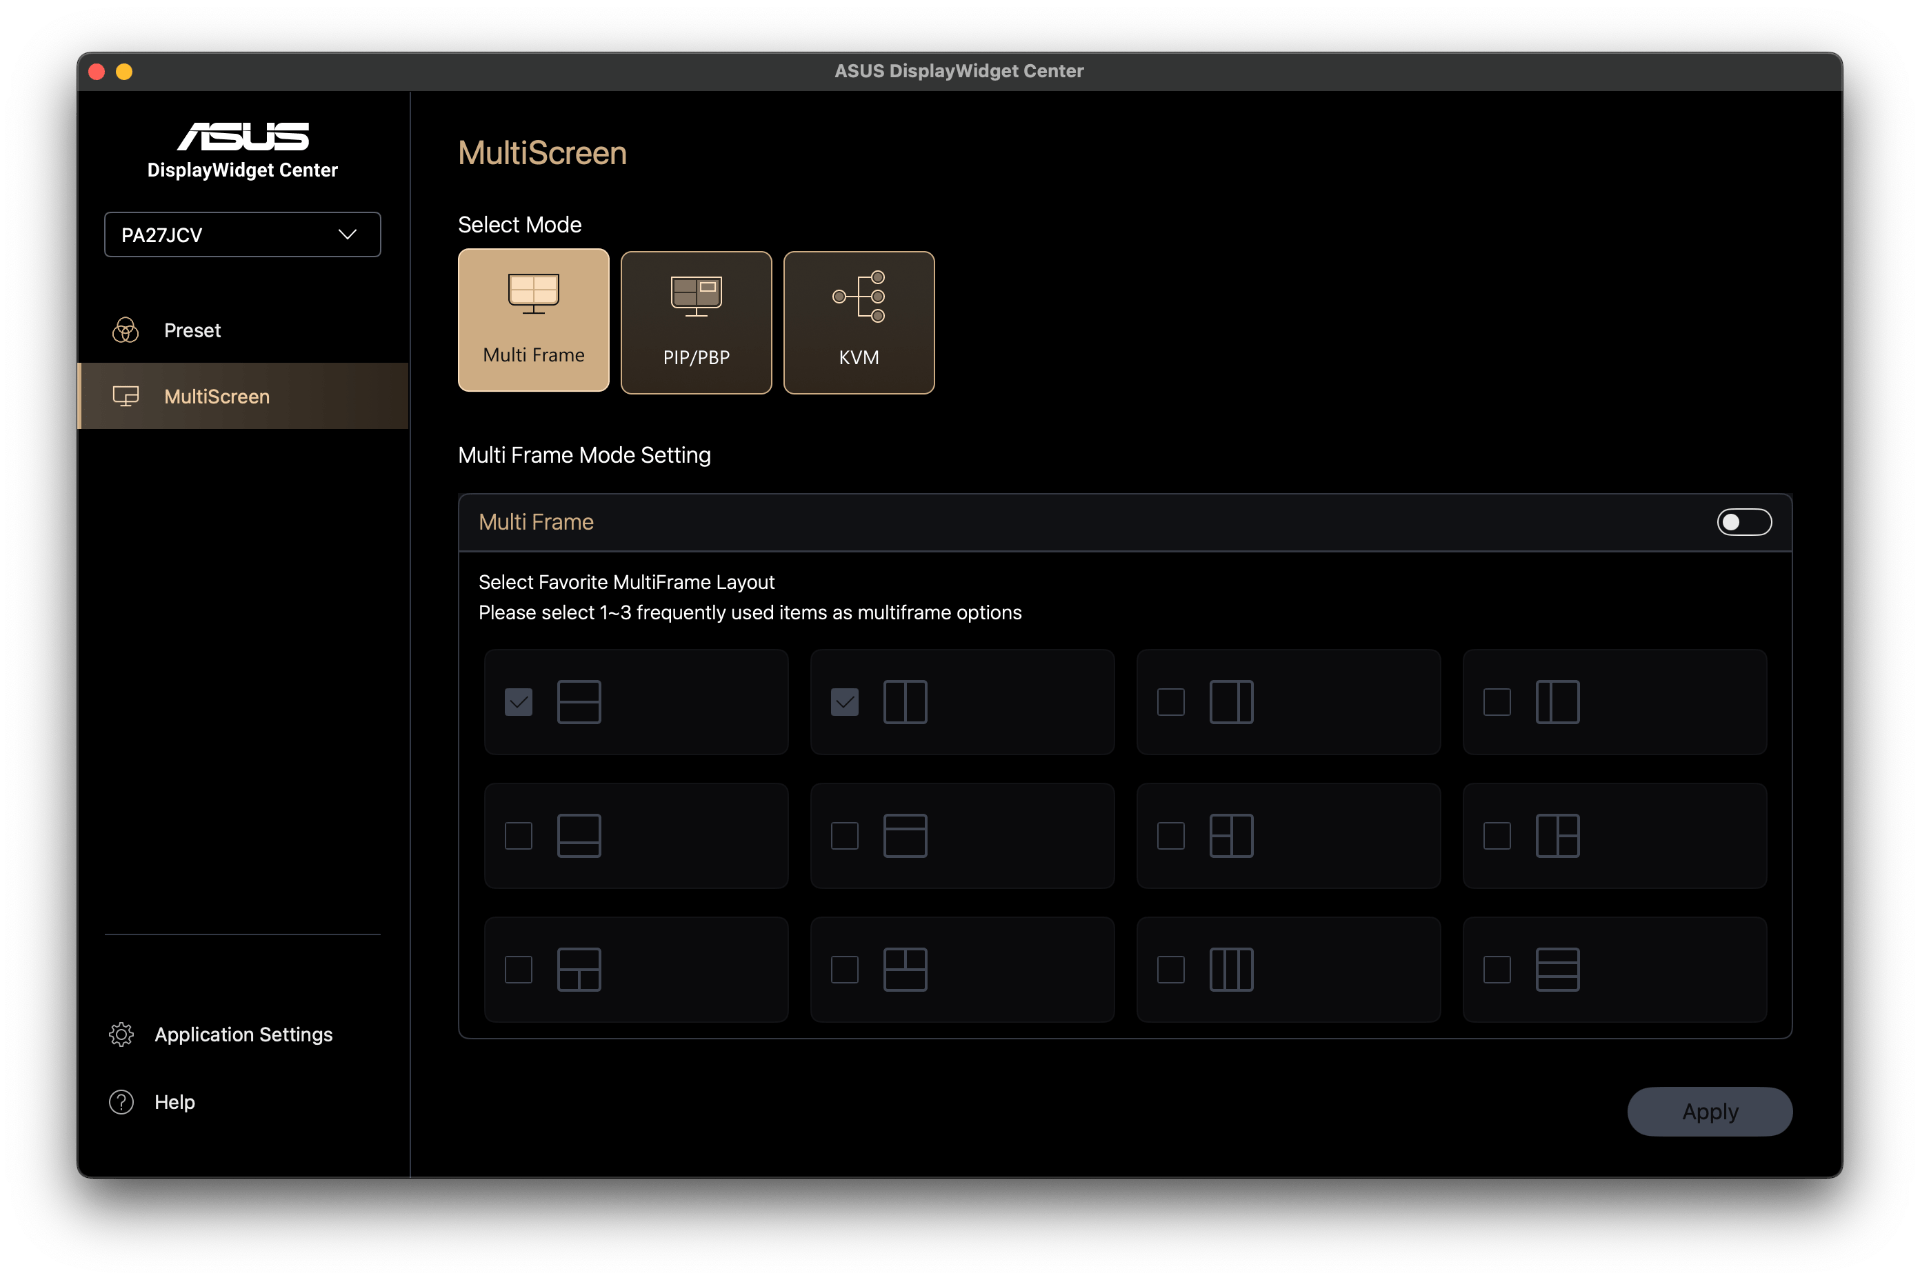Click the three equal columns layout icon
Viewport: 1920px width, 1280px height.
[x=1231, y=969]
